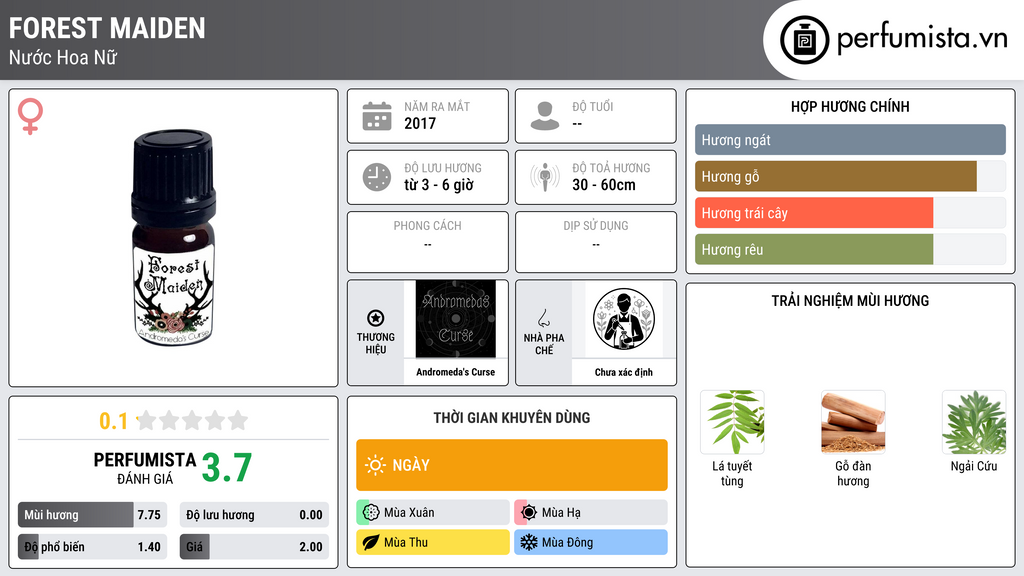Image resolution: width=1024 pixels, height=576 pixels.
Task: Click the Perfumista Đánh giá label
Action: (x=145, y=468)
